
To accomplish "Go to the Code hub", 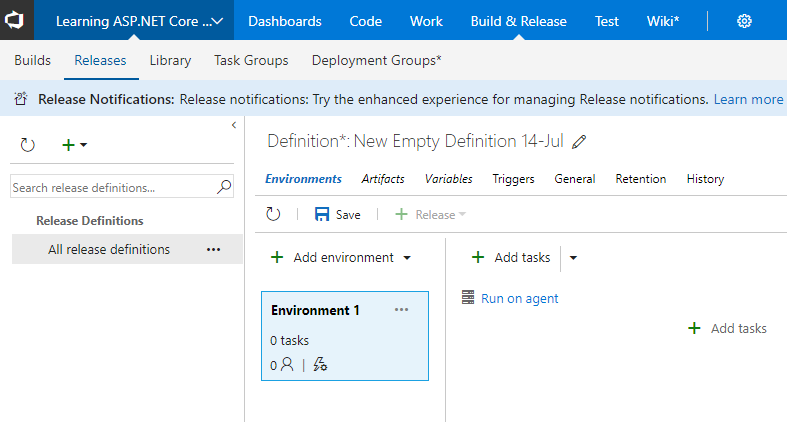I will click(365, 21).
